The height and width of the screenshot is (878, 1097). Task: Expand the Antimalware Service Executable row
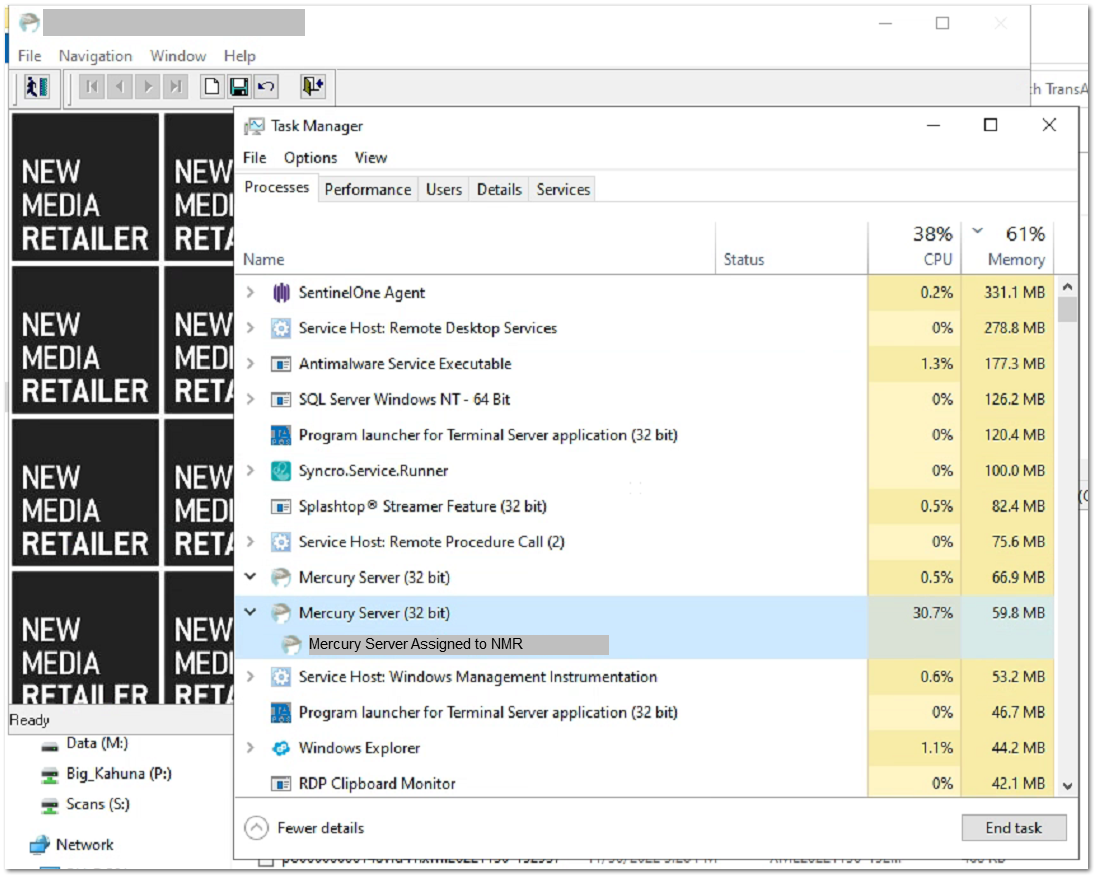click(251, 364)
